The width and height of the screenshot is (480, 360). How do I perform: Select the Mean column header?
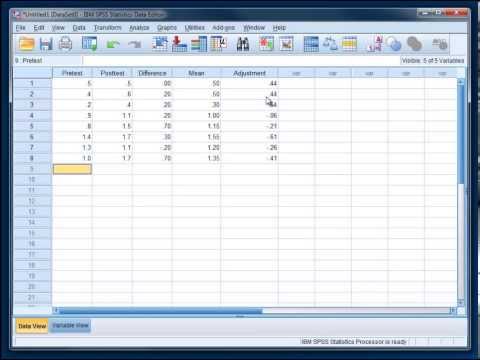(x=196, y=73)
